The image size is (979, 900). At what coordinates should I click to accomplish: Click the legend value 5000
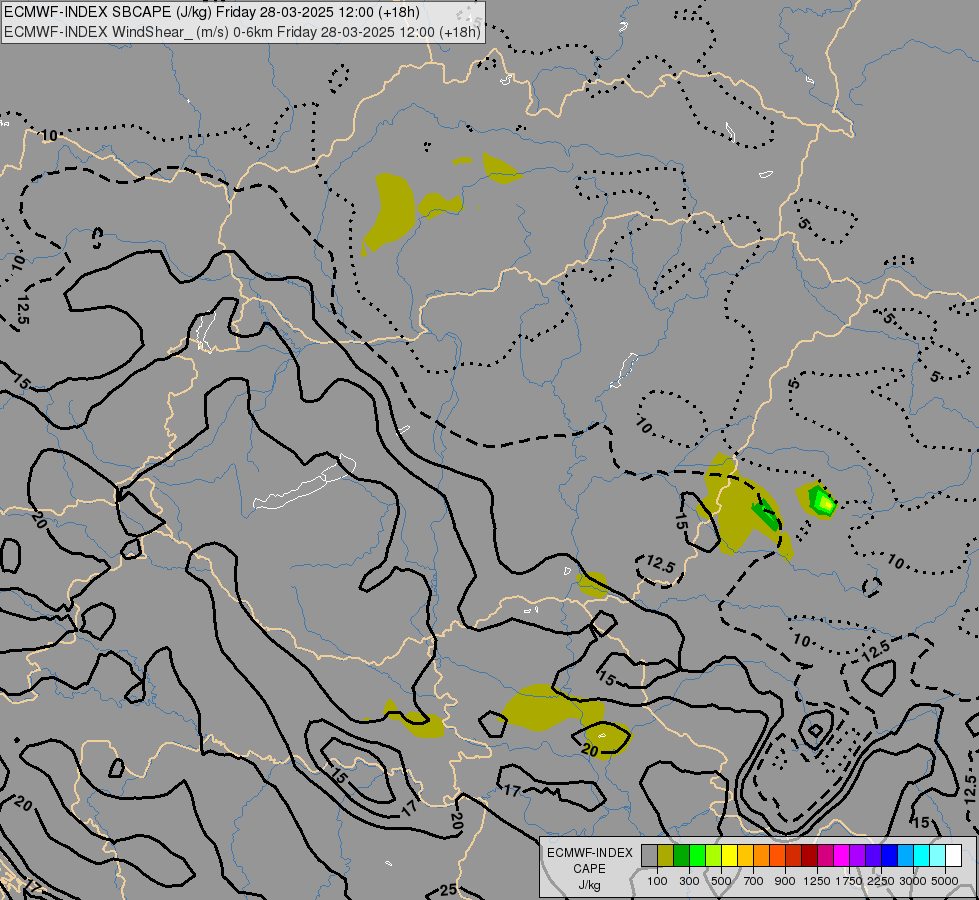(945, 881)
